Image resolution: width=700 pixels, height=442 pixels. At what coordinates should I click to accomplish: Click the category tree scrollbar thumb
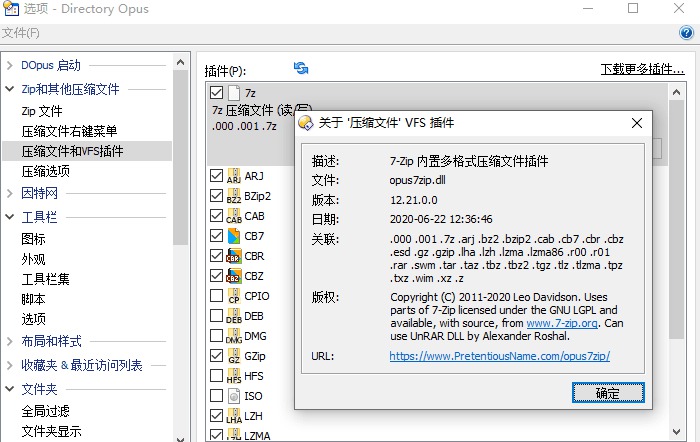point(180,157)
